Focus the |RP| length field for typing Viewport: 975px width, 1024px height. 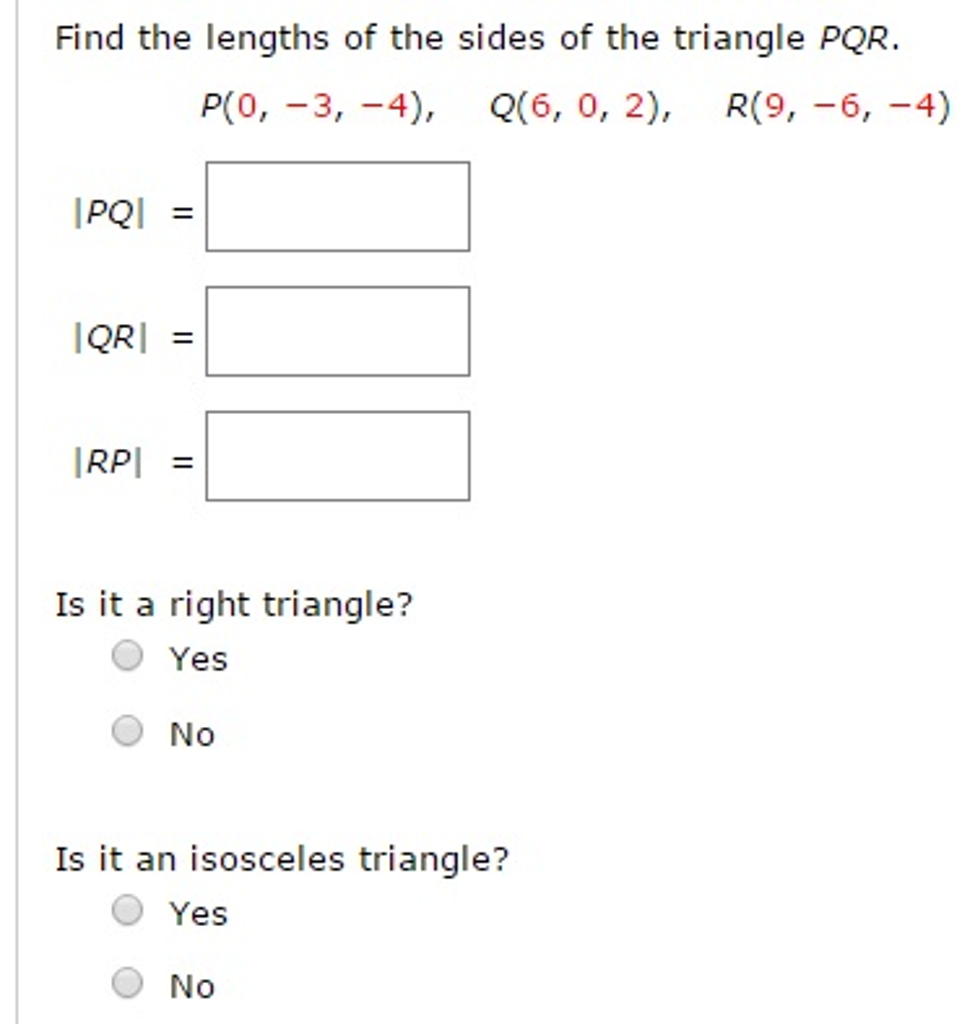[337, 455]
